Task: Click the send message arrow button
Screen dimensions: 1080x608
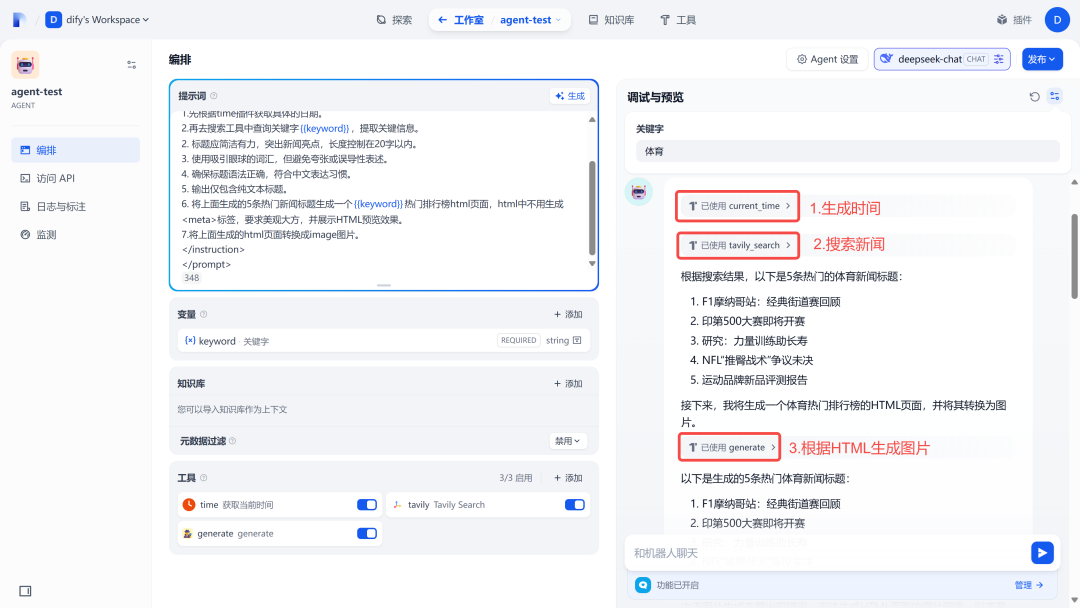Action: click(1042, 553)
